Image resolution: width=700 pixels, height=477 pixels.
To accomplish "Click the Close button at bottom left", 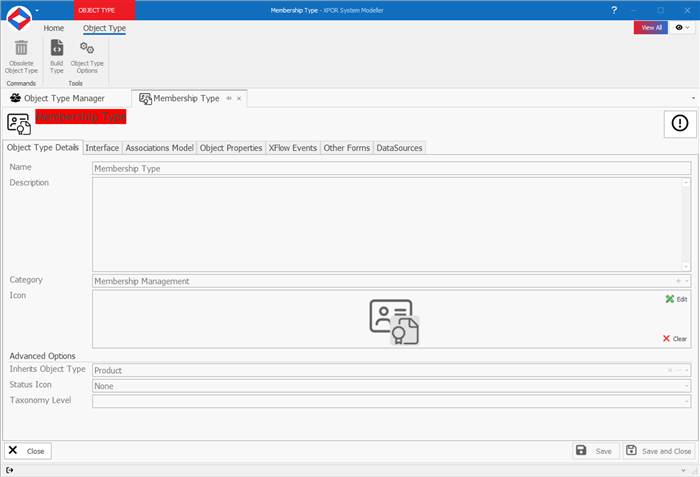I will (x=28, y=451).
